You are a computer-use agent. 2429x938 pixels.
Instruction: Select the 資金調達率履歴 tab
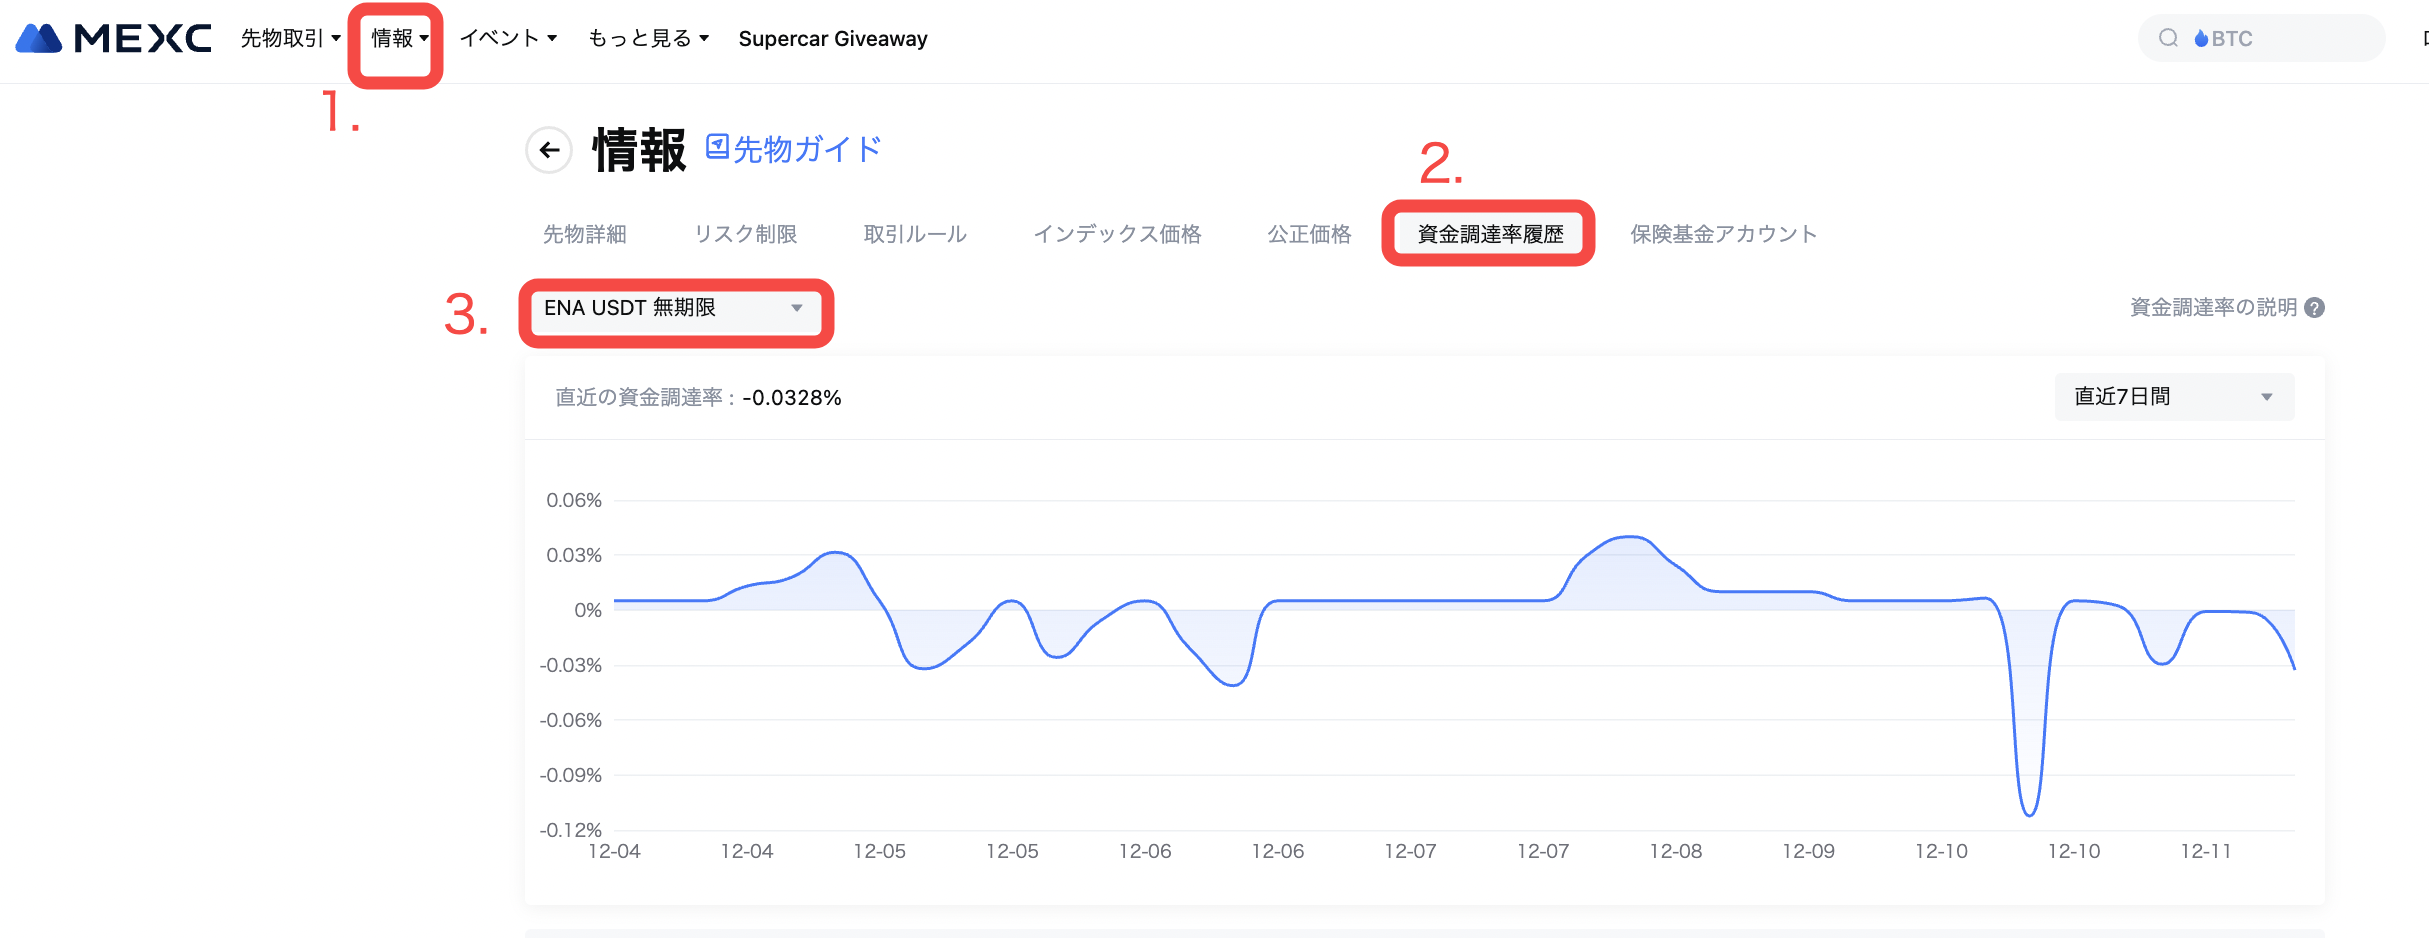[x=1489, y=234]
